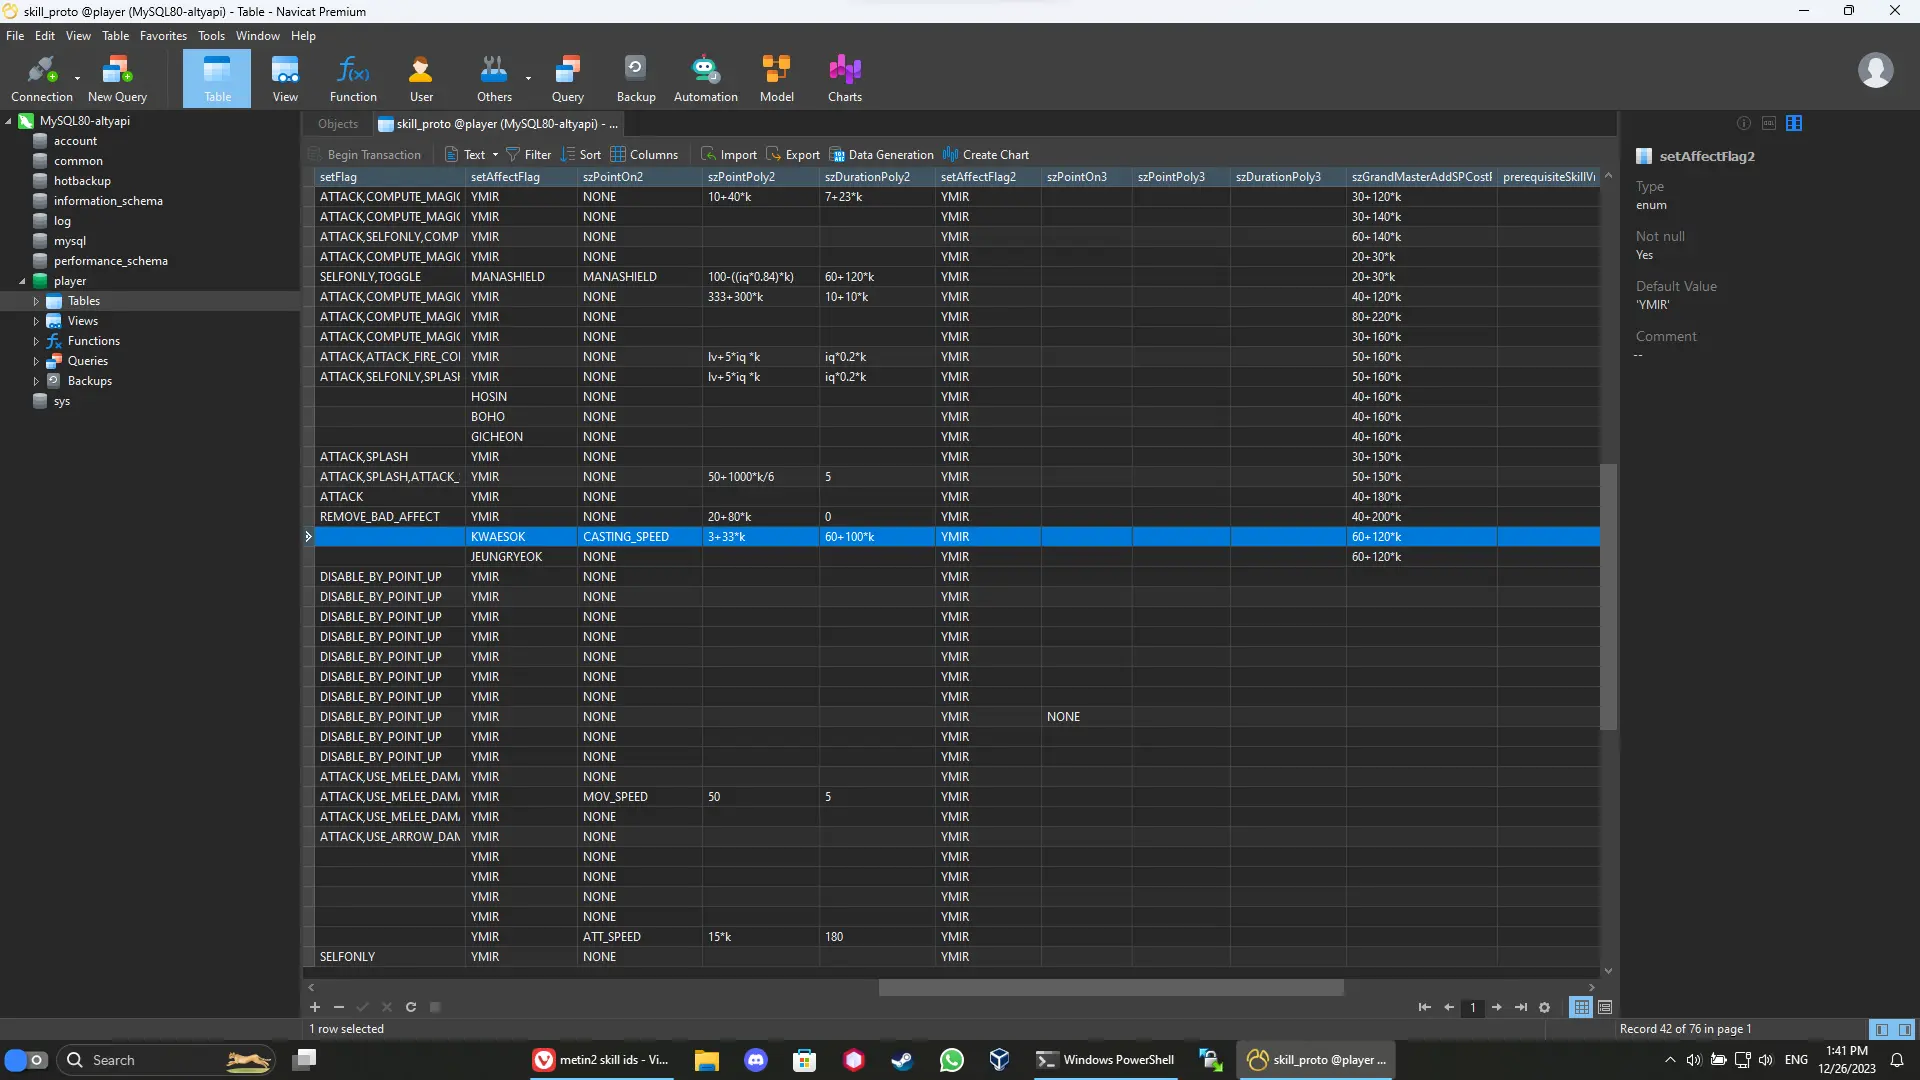Screen dimensions: 1920x1080
Task: Click the Charts toolbar icon
Action: [844, 78]
